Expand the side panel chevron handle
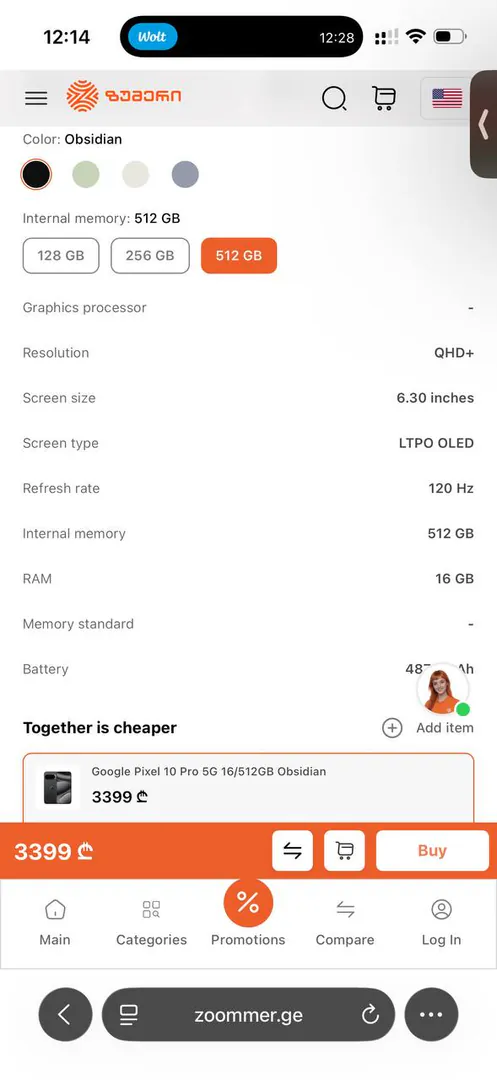This screenshot has height=1080, width=497. tap(483, 125)
